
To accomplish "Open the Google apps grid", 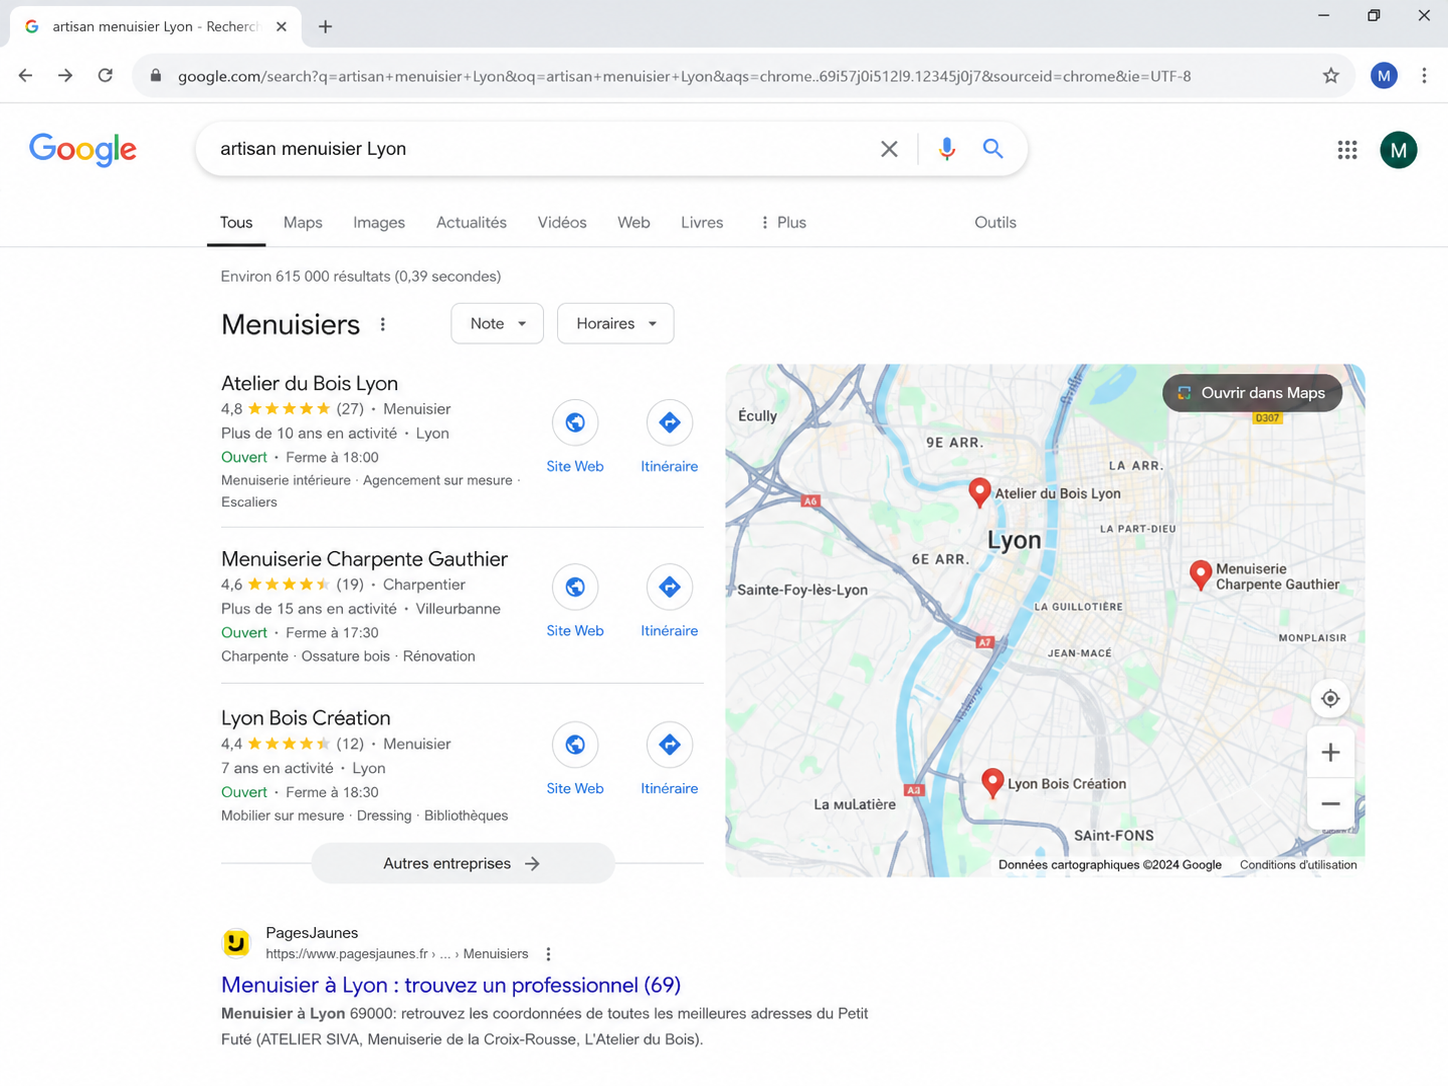I will (1347, 150).
